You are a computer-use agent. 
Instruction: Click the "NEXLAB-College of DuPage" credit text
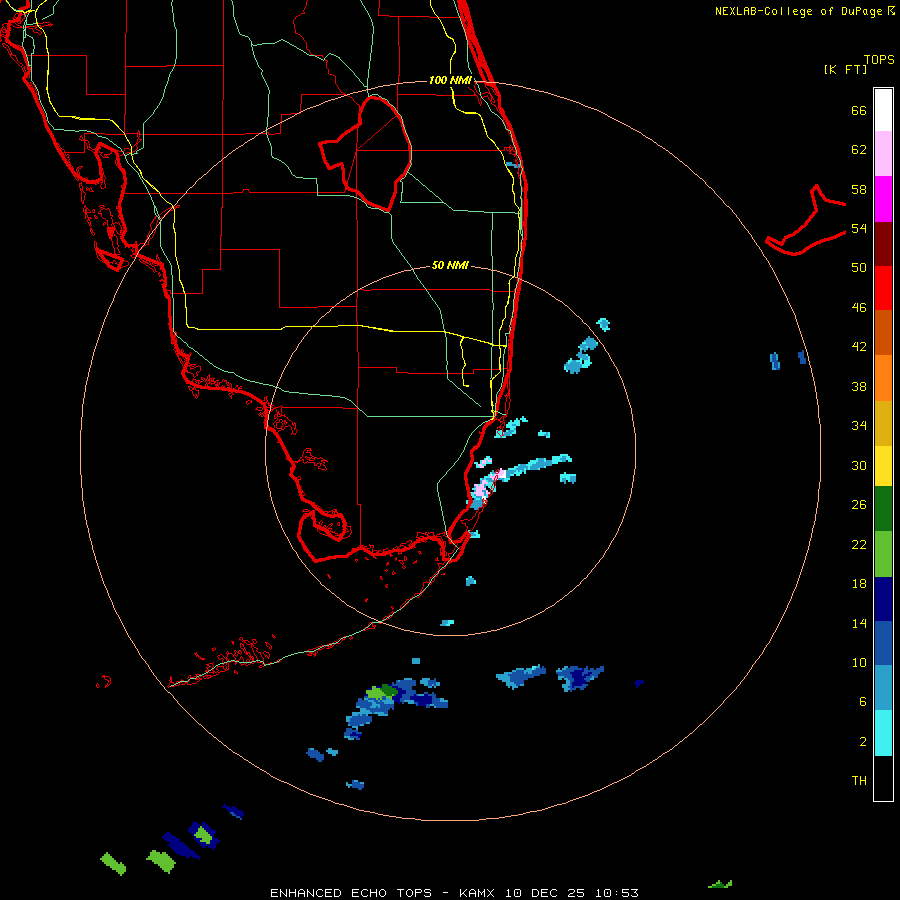(x=798, y=11)
